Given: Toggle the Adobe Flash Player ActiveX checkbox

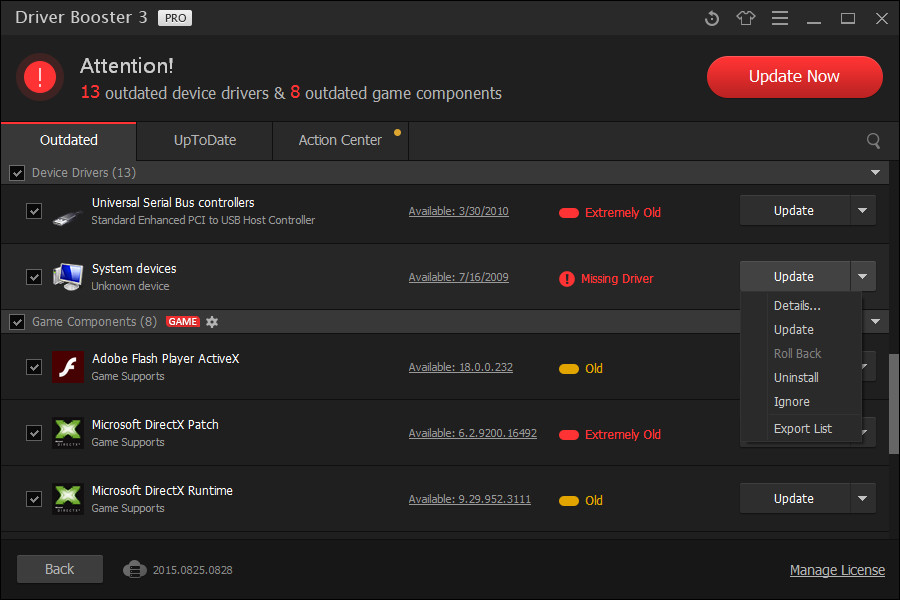Looking at the screenshot, I should pos(34,366).
